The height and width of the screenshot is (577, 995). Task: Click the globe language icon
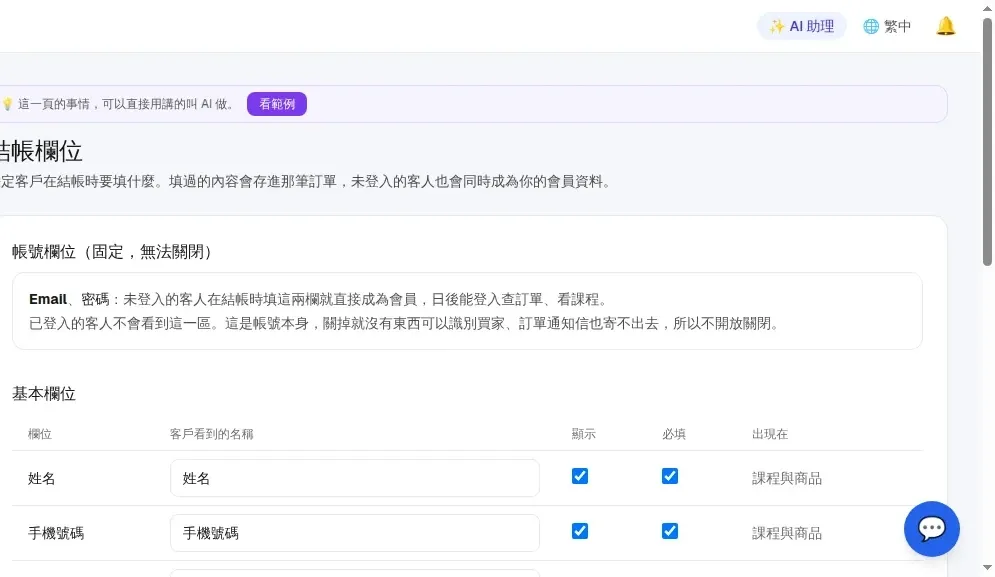(871, 26)
